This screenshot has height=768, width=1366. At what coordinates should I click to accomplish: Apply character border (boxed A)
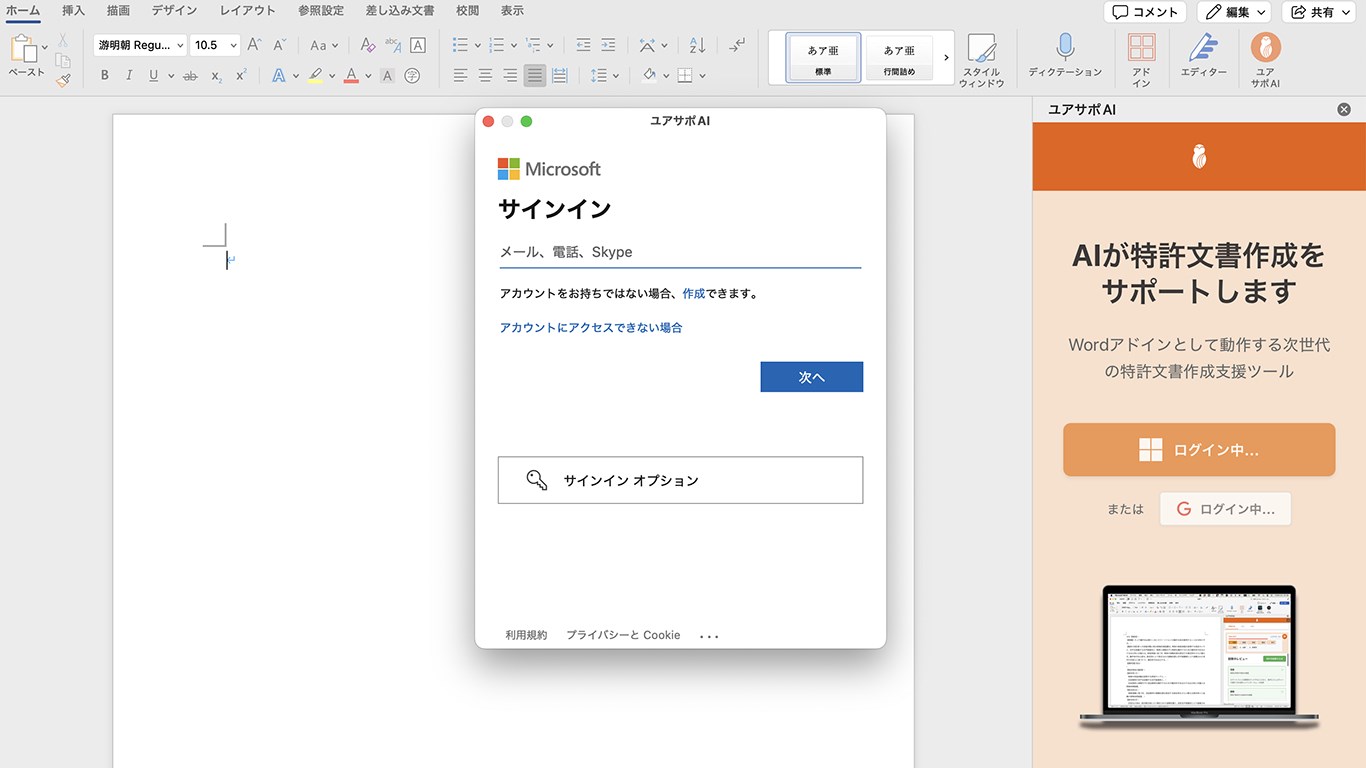[418, 45]
